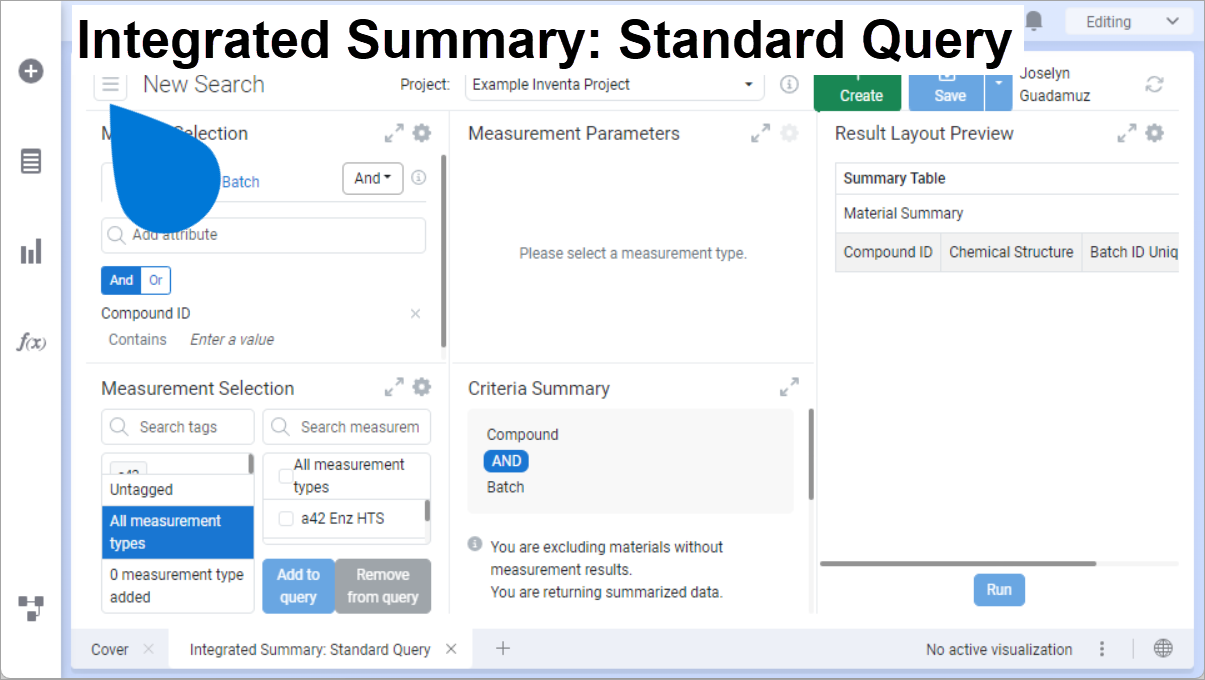Switch the And/Or toggle to Or
The width and height of the screenshot is (1205, 680).
[155, 280]
